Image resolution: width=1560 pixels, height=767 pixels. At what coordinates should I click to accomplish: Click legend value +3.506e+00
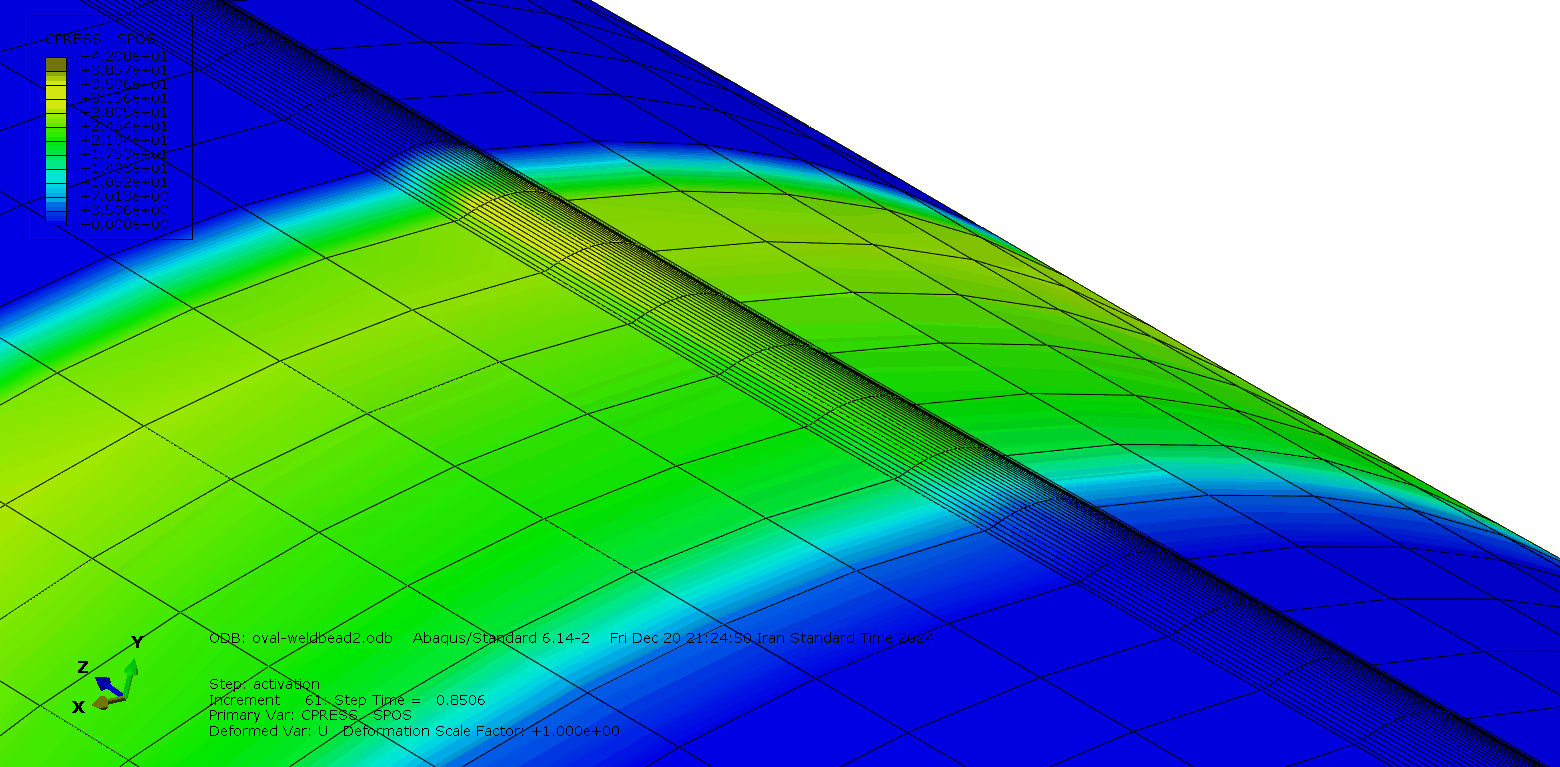[124, 210]
